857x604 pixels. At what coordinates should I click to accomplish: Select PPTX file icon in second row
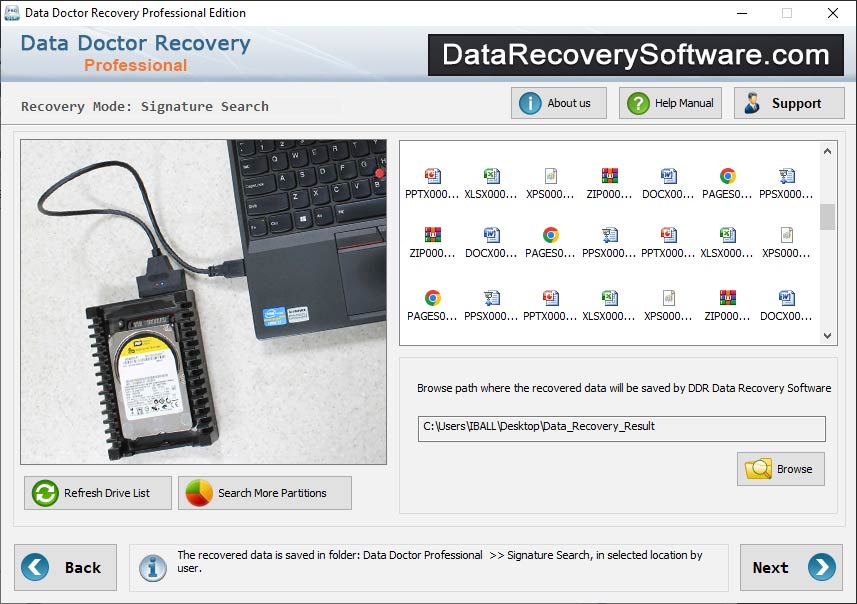[x=668, y=234]
